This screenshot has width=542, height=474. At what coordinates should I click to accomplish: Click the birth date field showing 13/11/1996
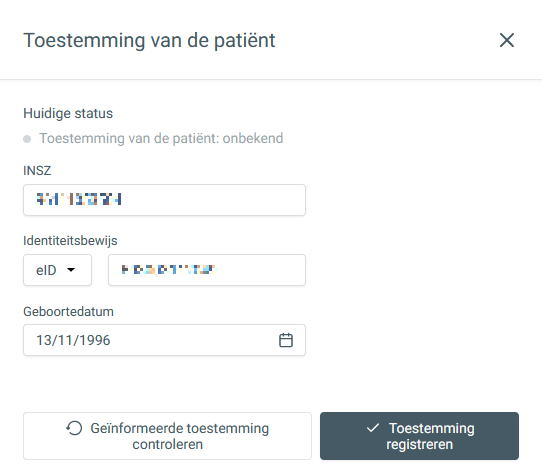[165, 340]
